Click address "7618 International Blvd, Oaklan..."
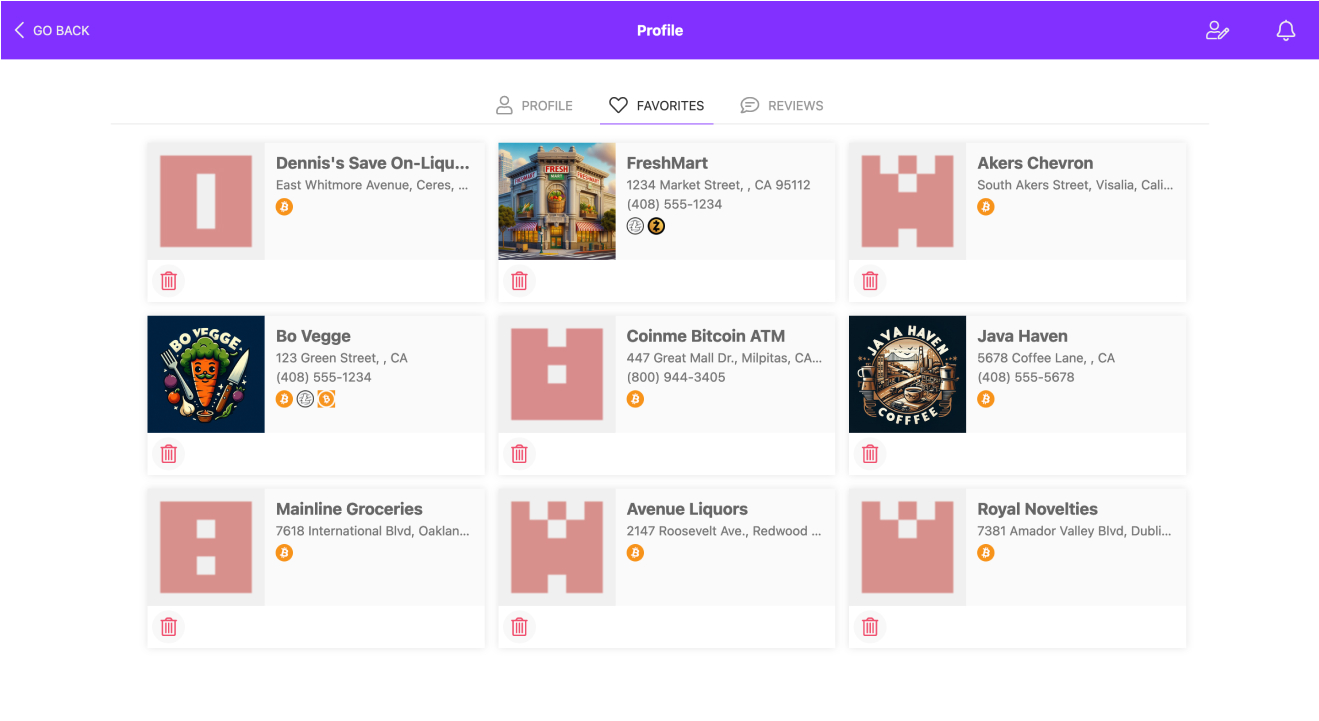1319x721 pixels. tap(372, 531)
